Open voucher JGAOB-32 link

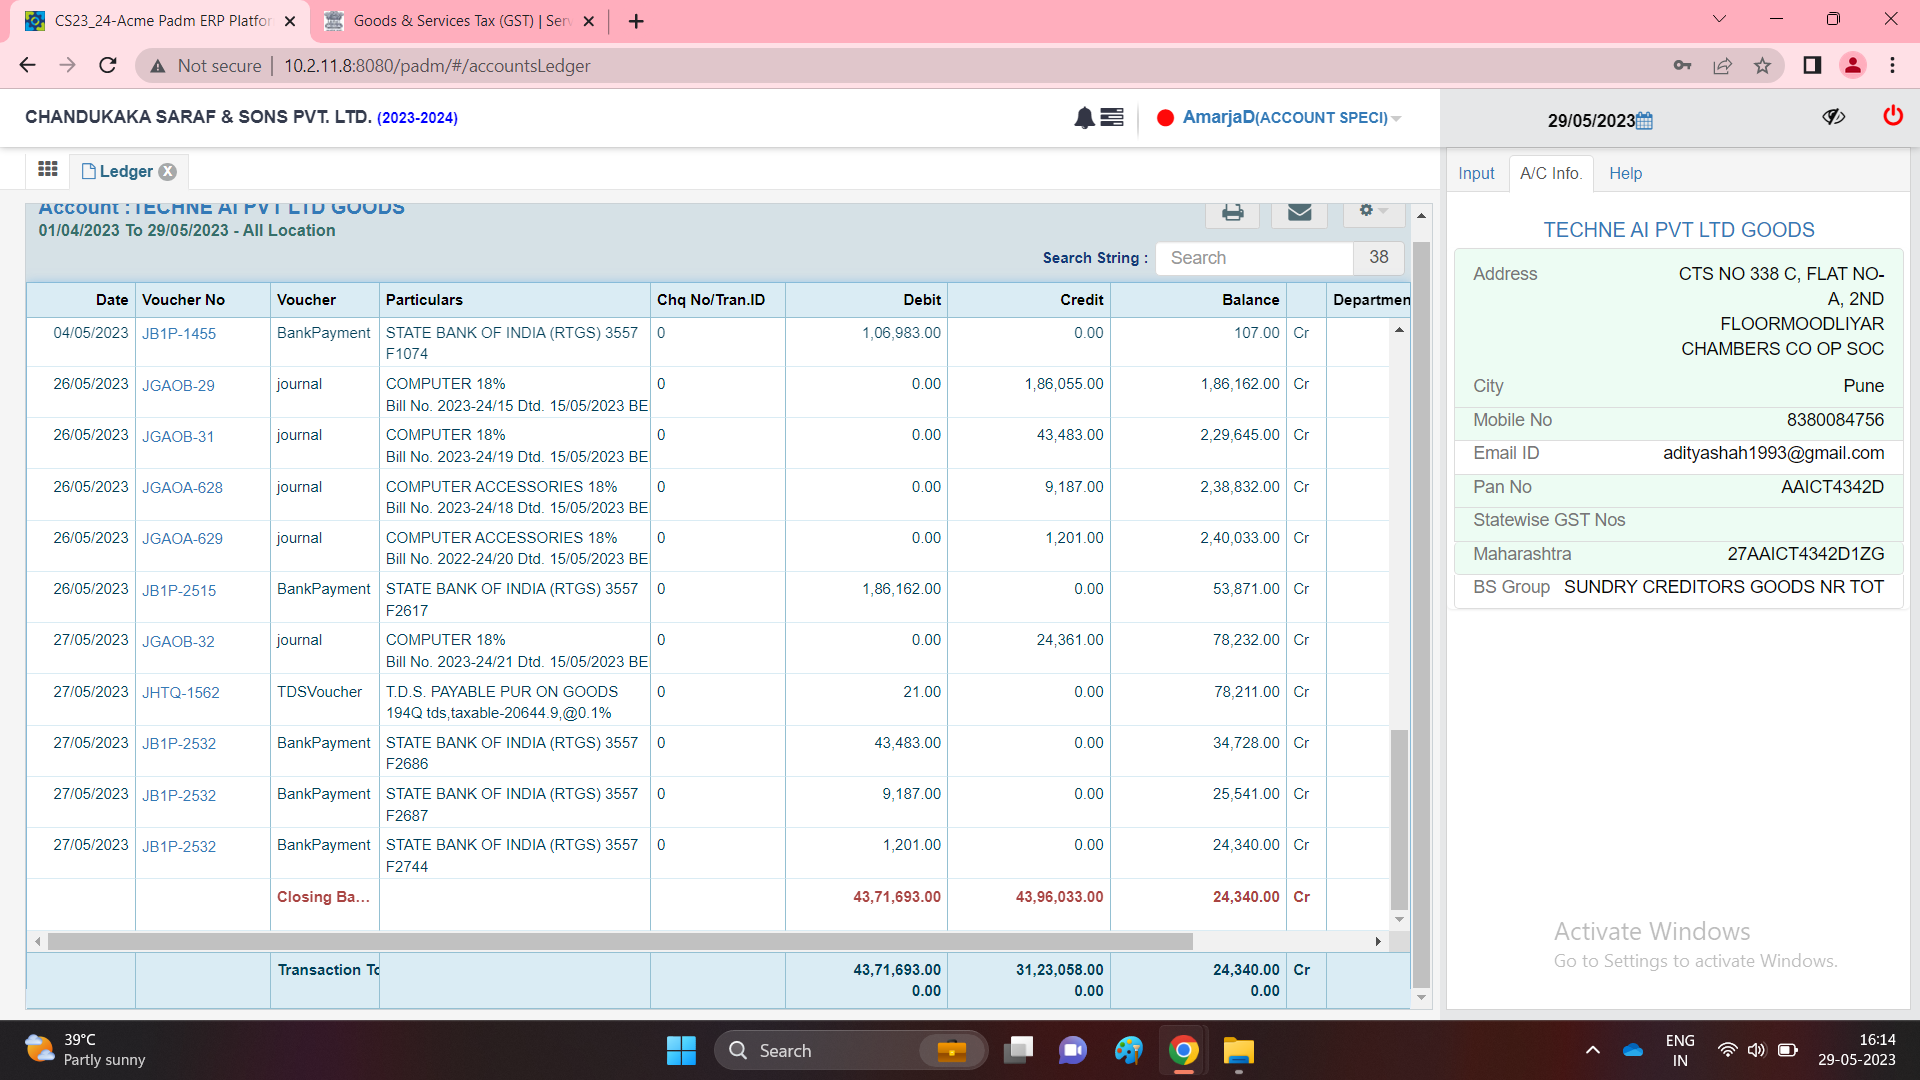point(178,642)
